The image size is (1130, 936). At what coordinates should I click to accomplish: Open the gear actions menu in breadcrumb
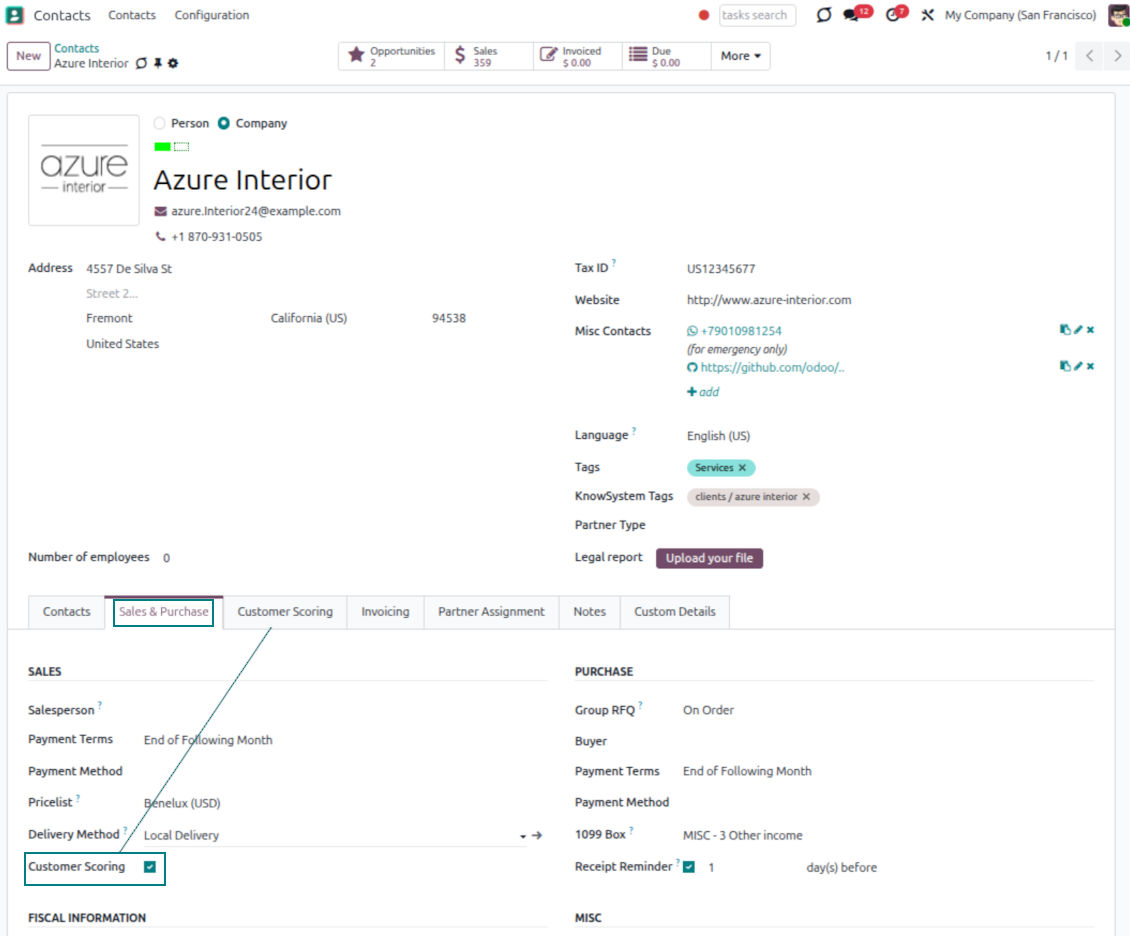[x=172, y=63]
